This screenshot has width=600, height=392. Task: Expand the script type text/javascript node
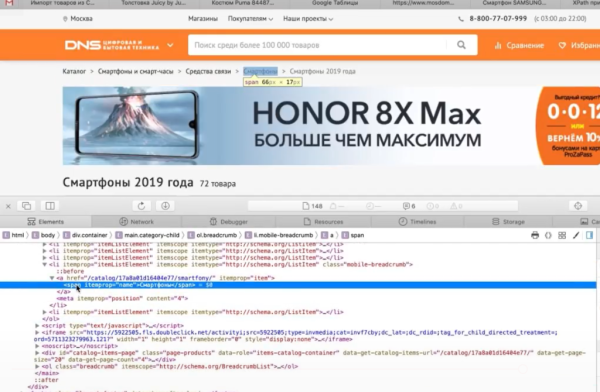(x=37, y=326)
